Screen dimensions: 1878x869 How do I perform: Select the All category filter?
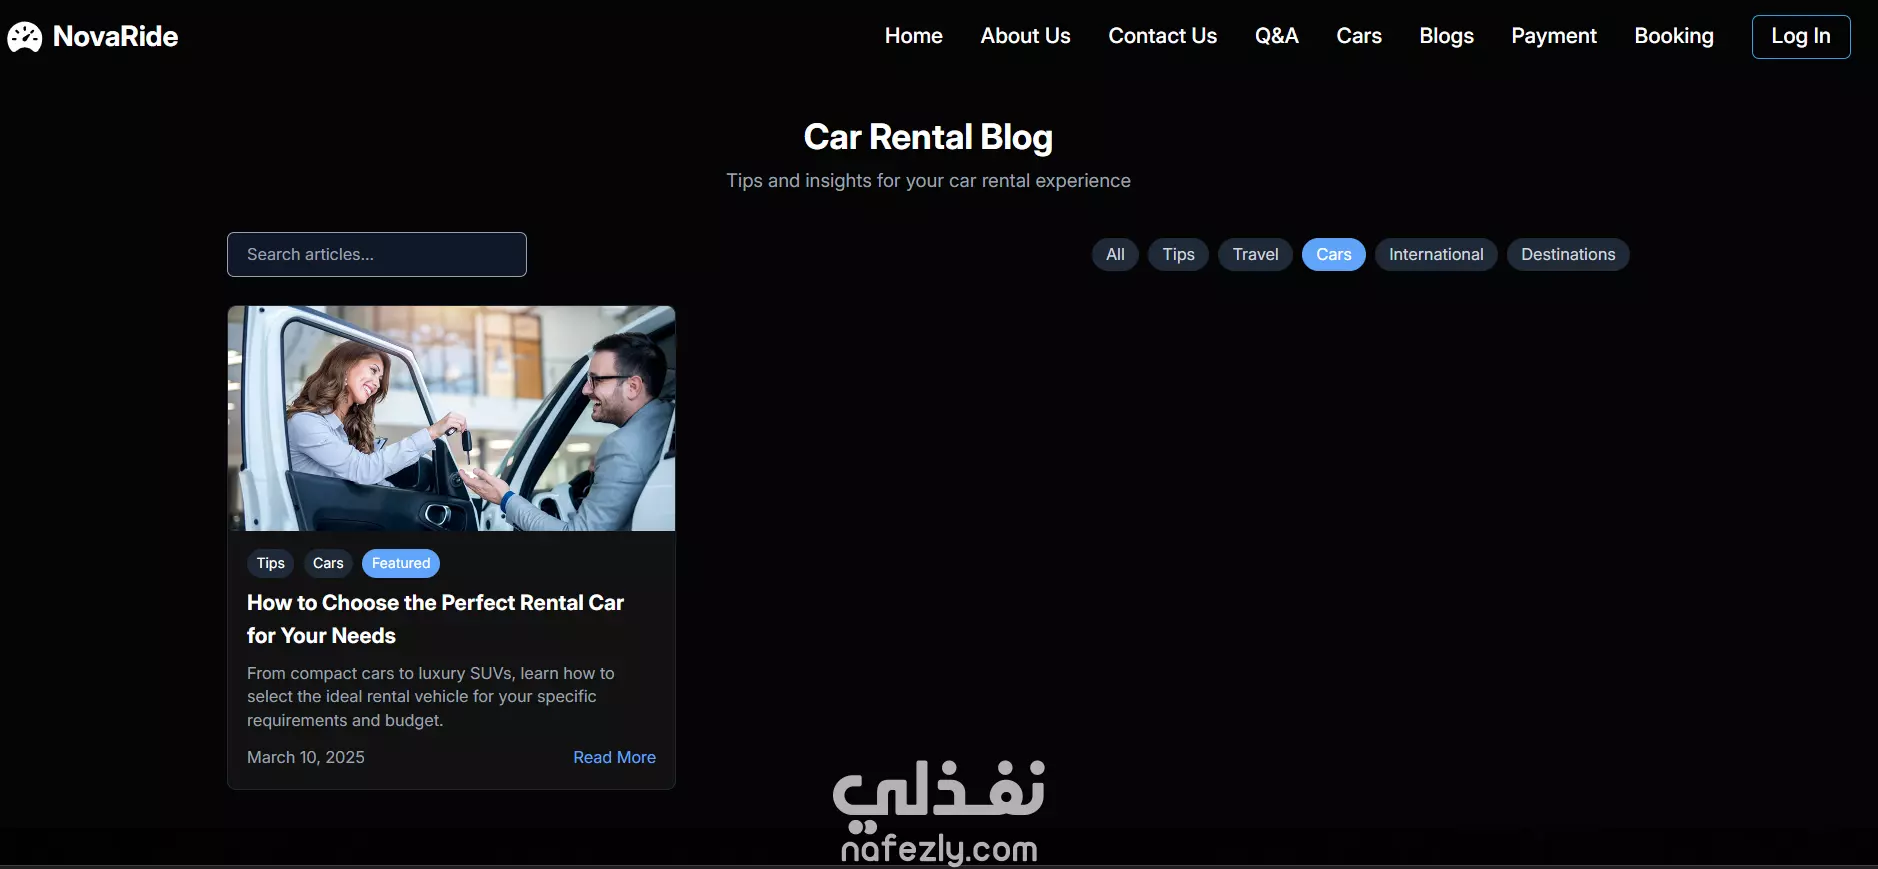[x=1115, y=254]
